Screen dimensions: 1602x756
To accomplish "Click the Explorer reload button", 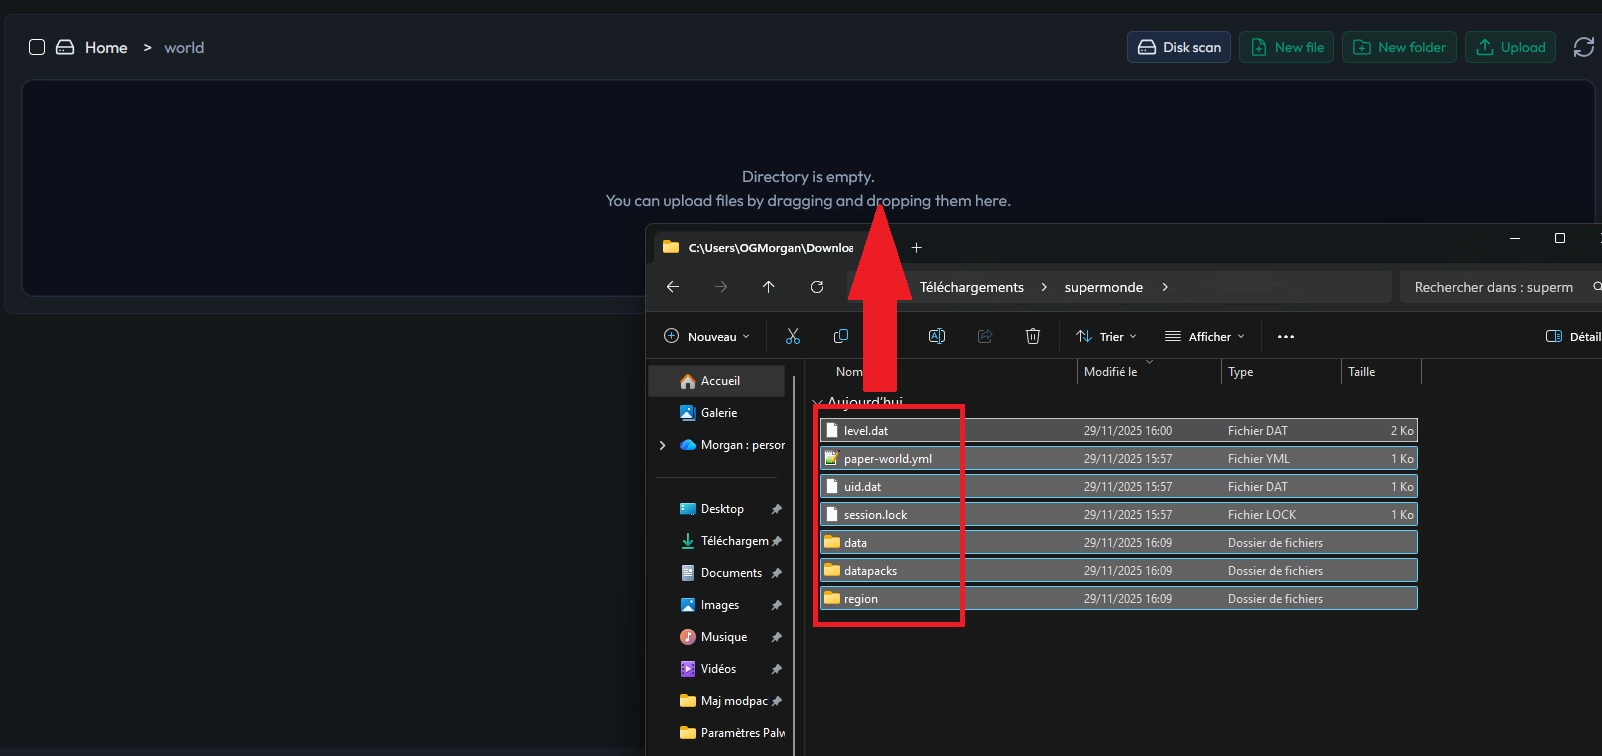I will 817,287.
